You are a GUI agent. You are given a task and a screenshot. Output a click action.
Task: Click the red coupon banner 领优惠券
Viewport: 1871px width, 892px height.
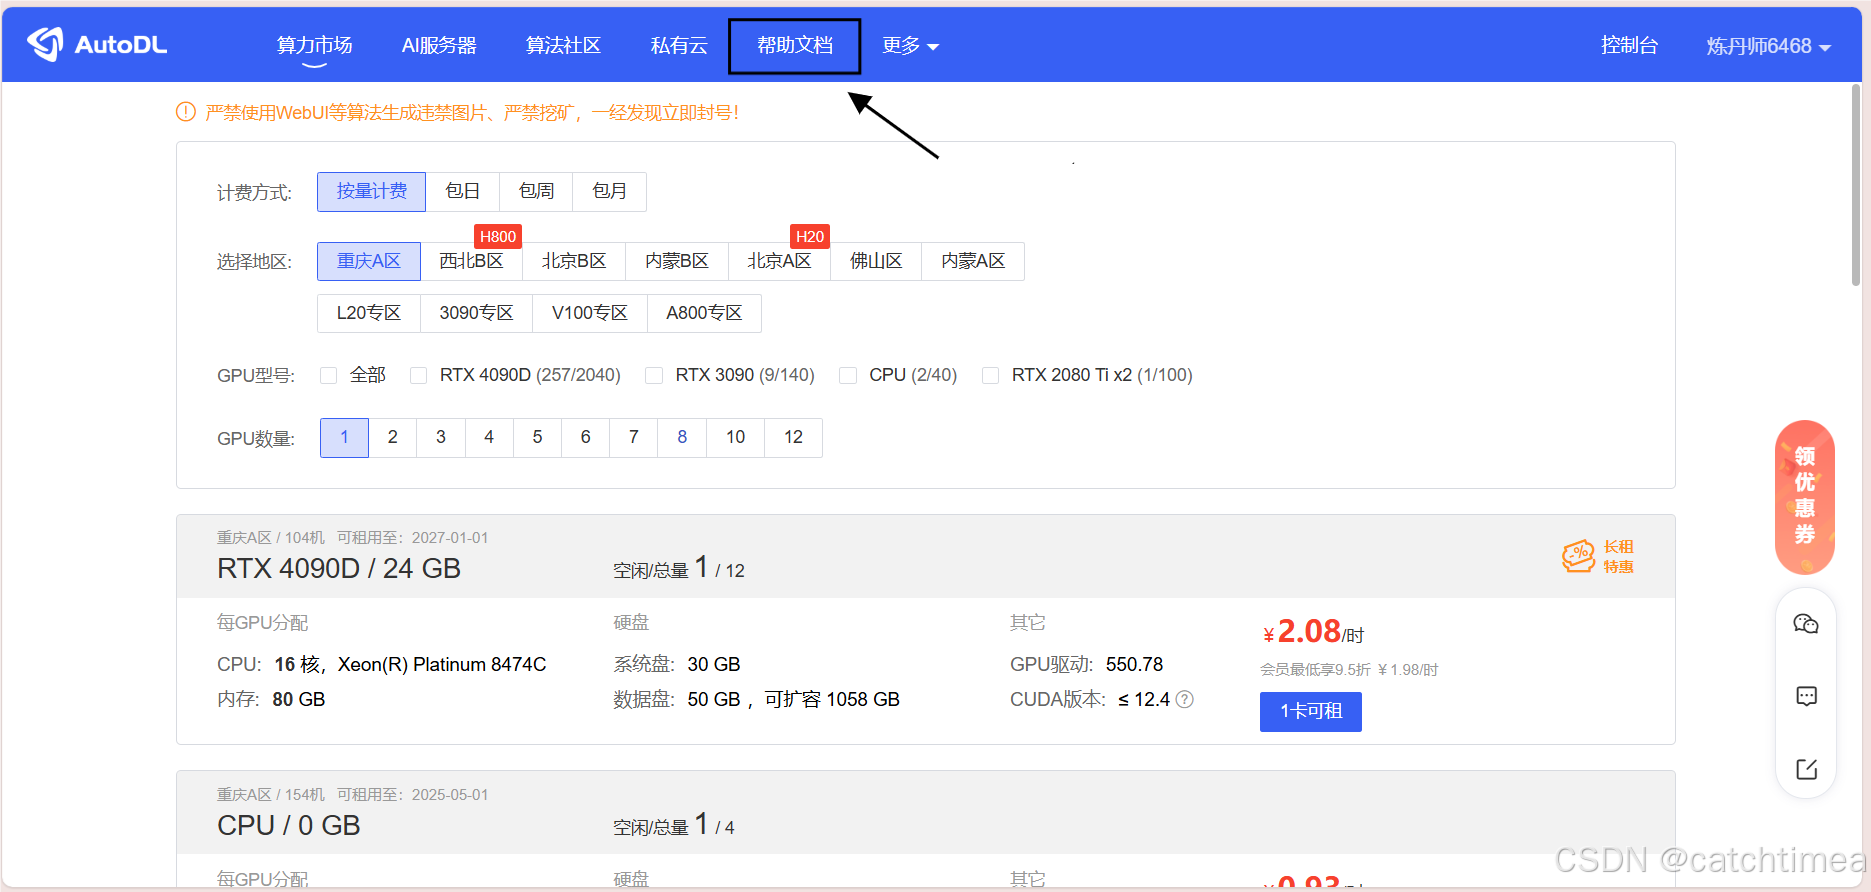pyautogui.click(x=1805, y=497)
